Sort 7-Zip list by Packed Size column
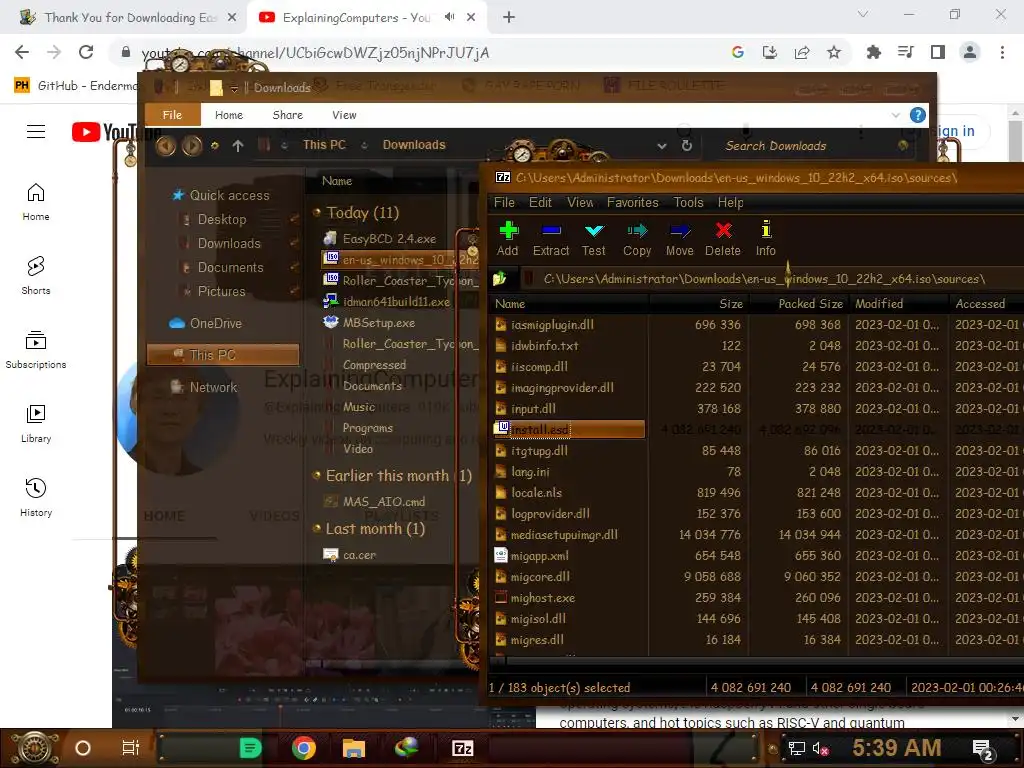This screenshot has width=1024, height=768. (798, 304)
